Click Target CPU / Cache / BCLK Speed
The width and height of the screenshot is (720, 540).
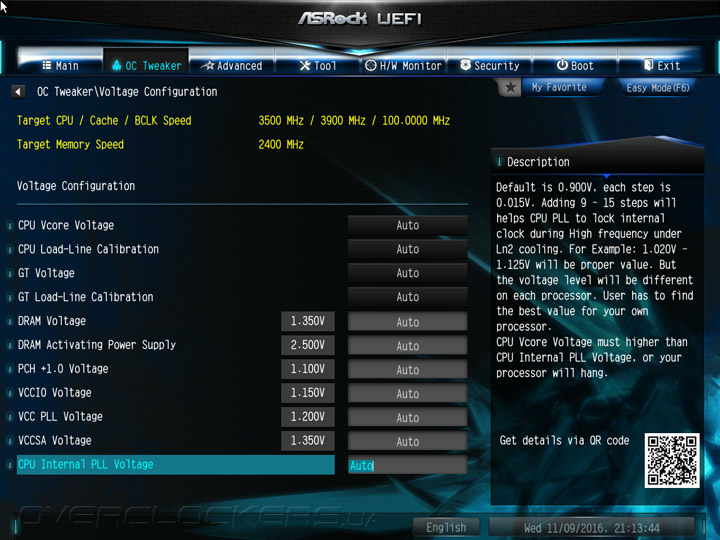click(104, 121)
